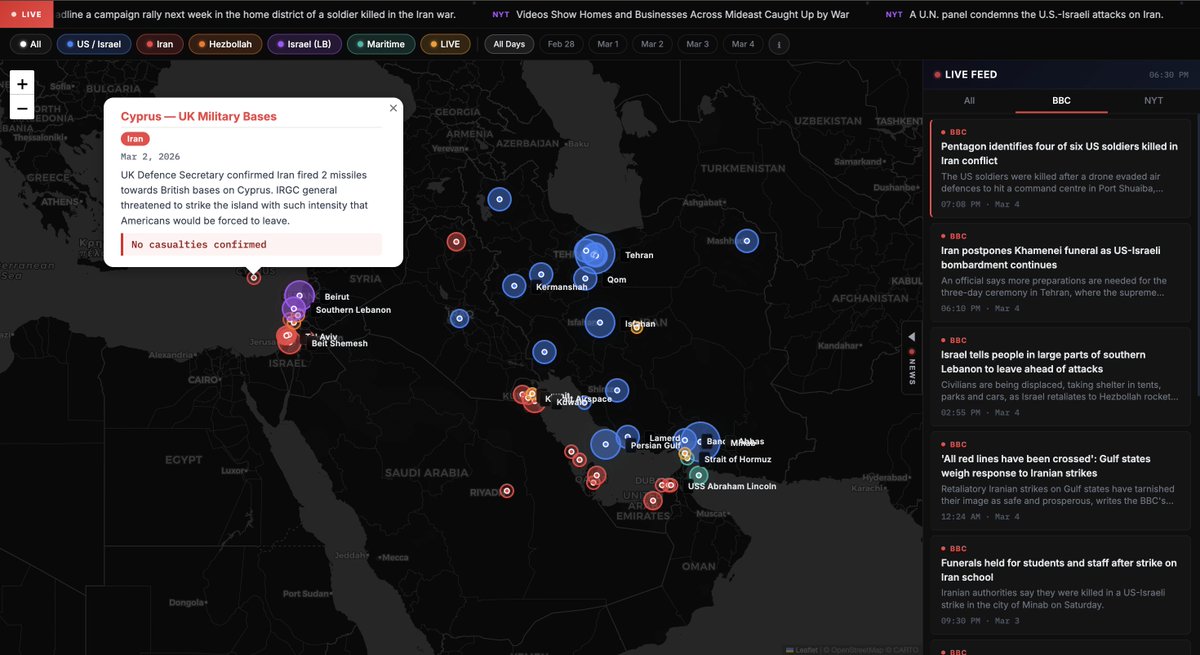This screenshot has height=655, width=1200.
Task: Open Funerals held for students story
Action: click(x=1061, y=583)
